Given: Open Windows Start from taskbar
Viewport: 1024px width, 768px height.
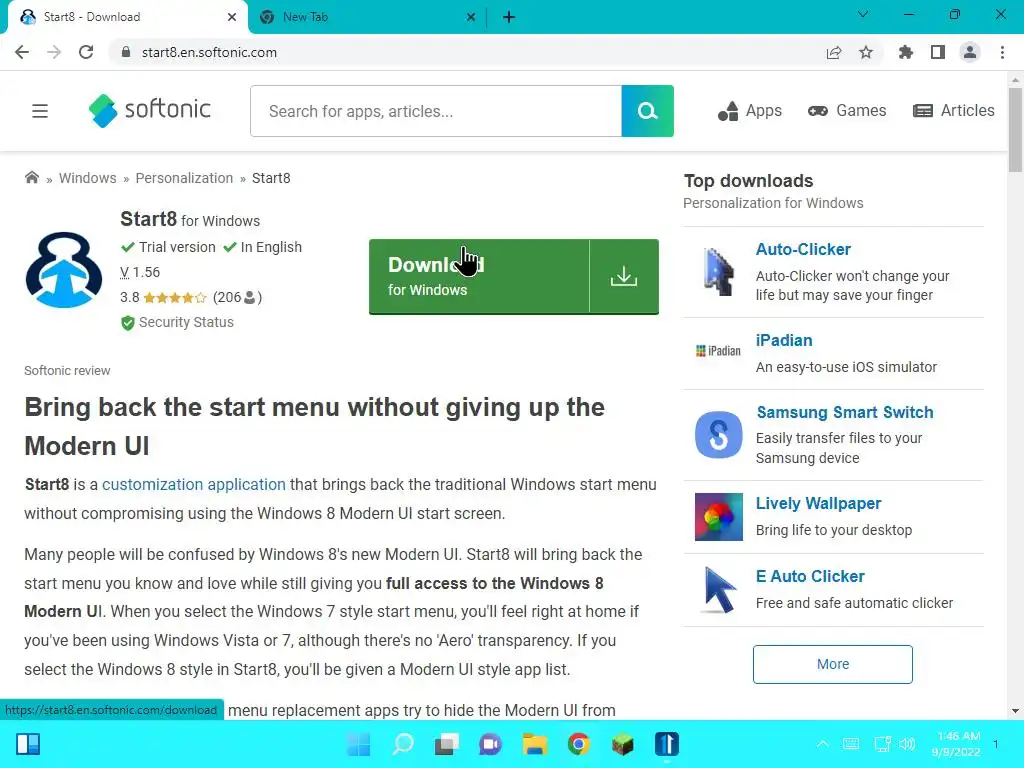Looking at the screenshot, I should (359, 744).
